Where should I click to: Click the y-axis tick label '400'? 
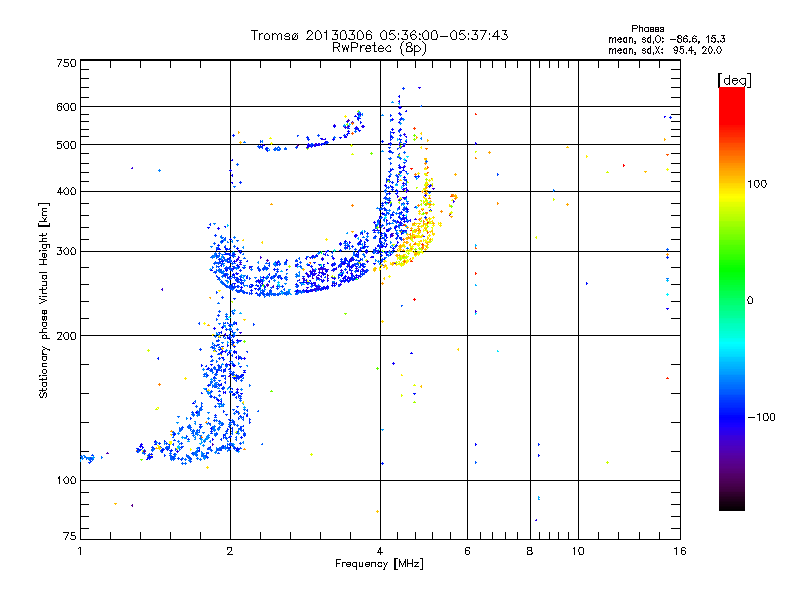pos(66,192)
